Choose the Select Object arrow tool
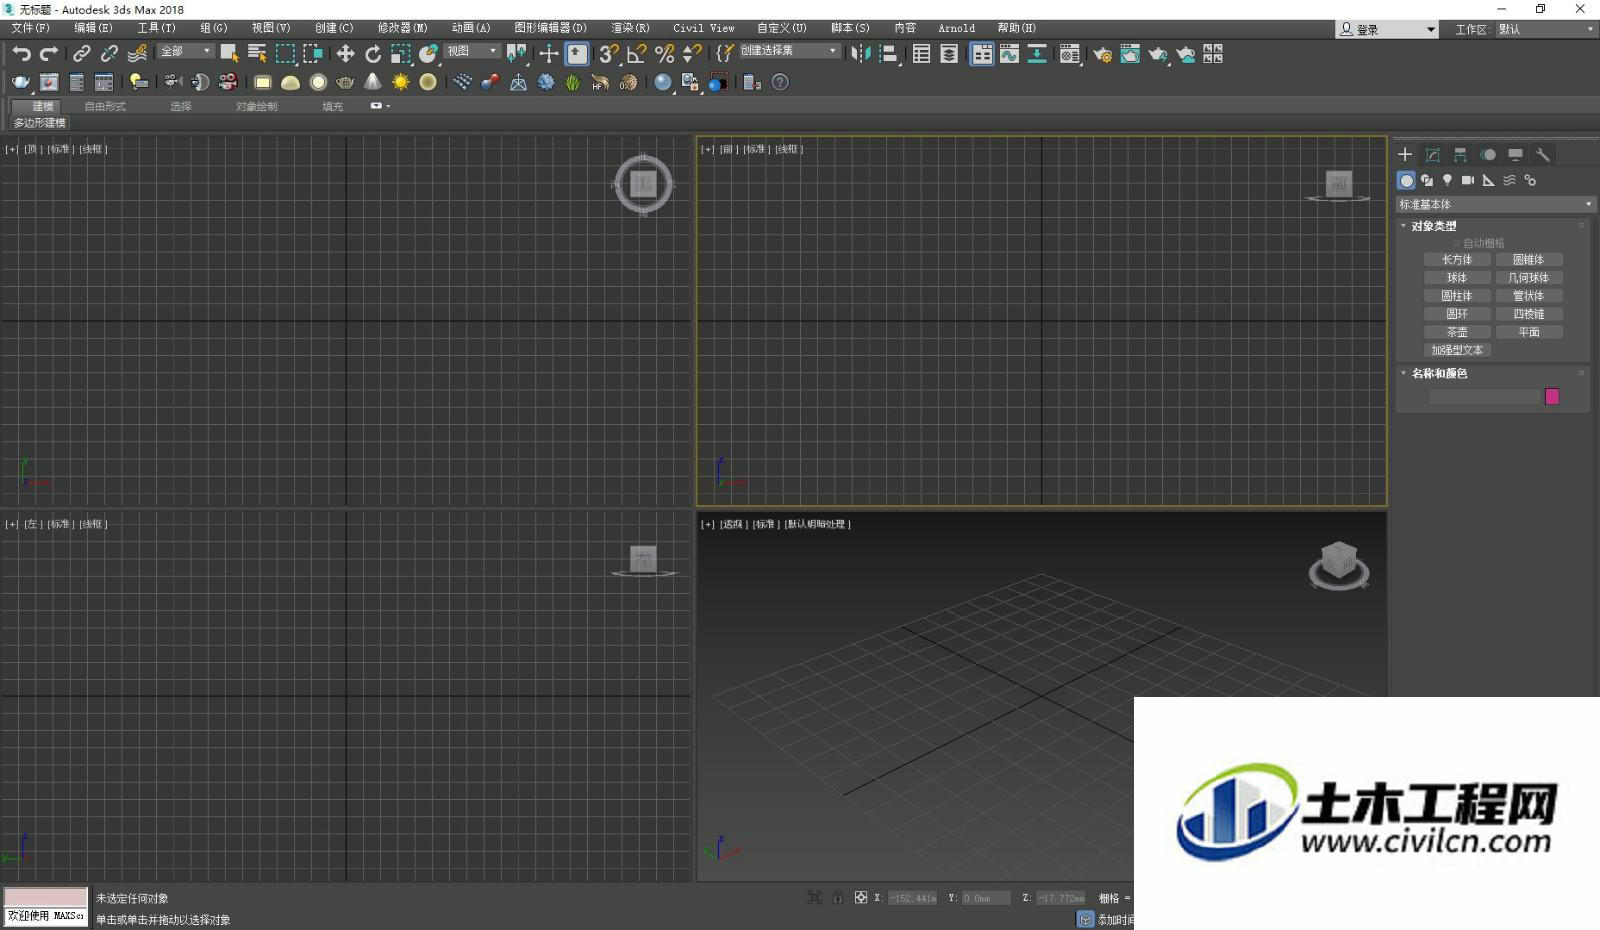 (229, 54)
